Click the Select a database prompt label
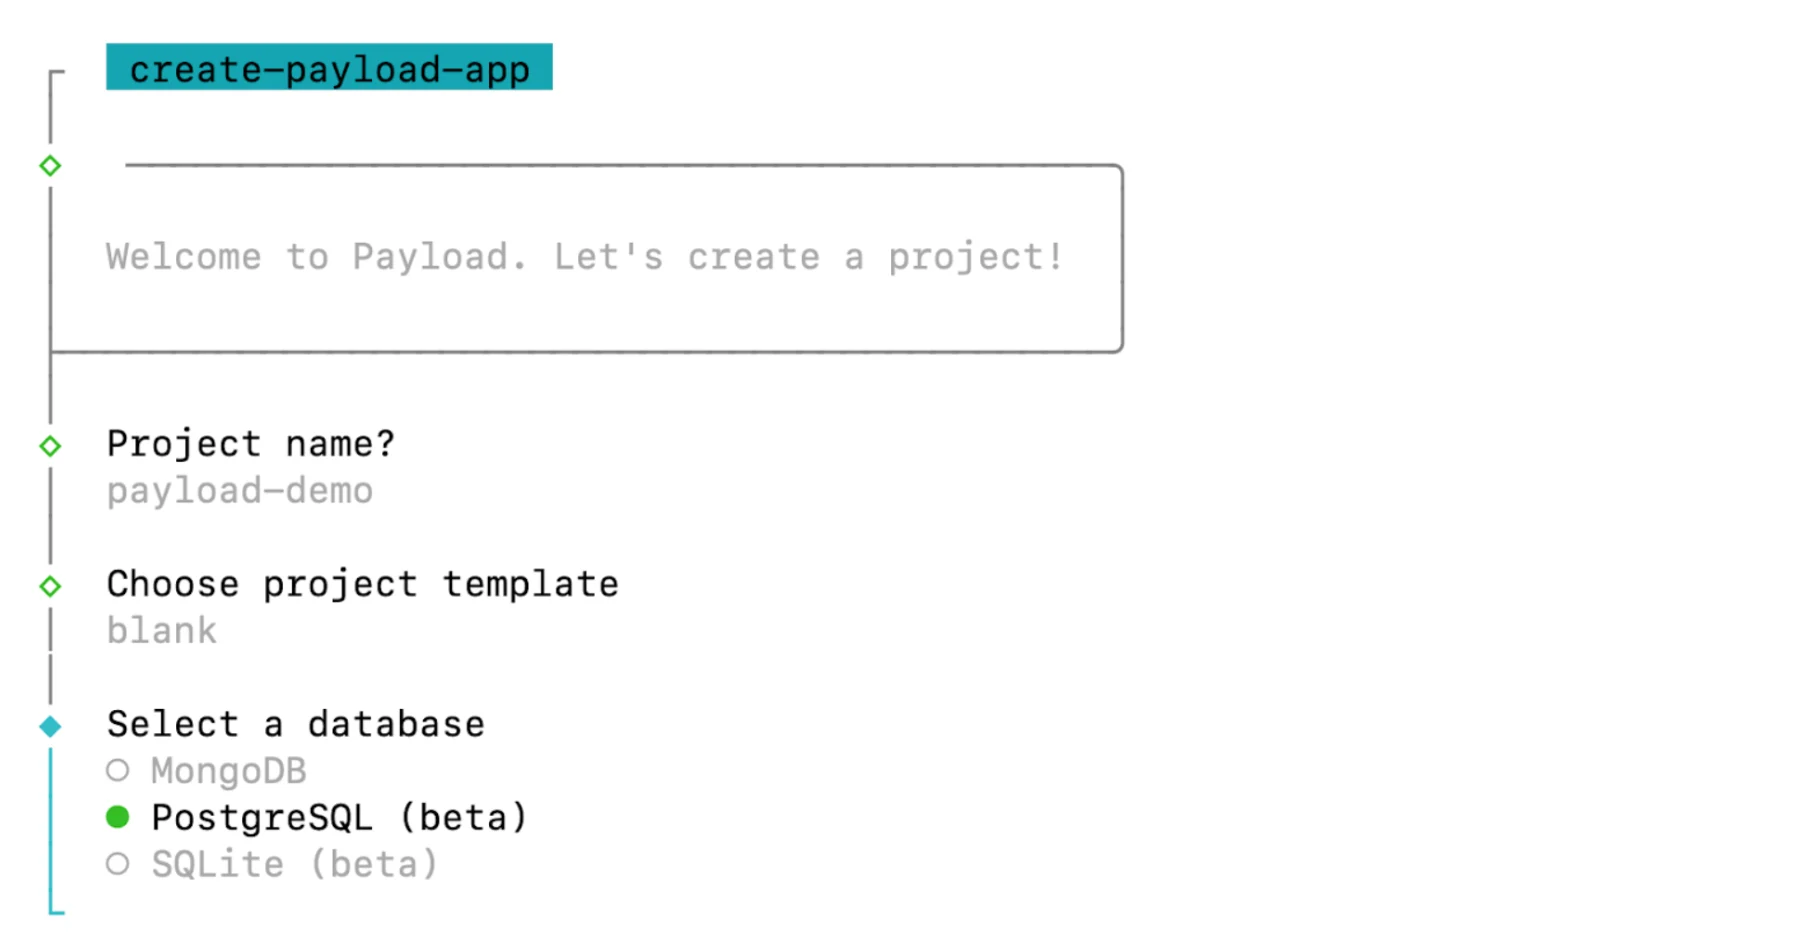 point(295,724)
